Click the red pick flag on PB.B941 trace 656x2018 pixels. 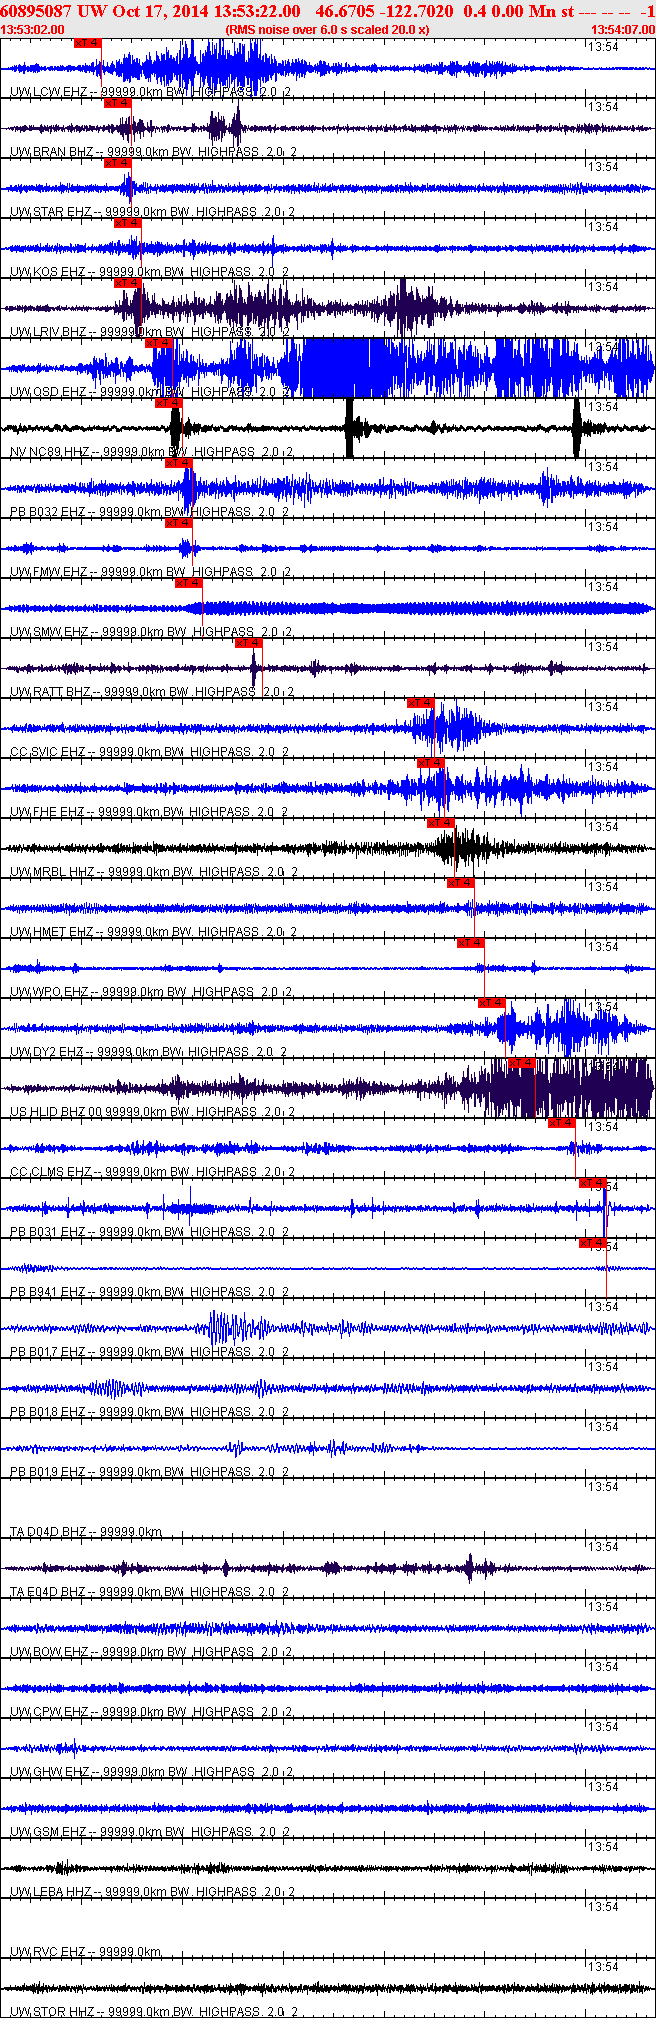[594, 1243]
